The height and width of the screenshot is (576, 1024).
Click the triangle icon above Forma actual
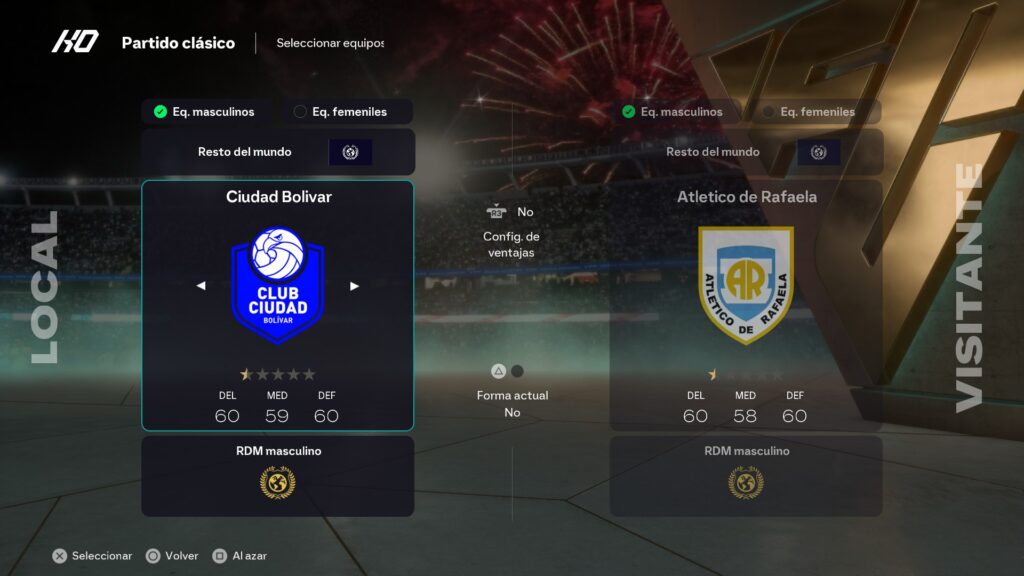(x=498, y=371)
